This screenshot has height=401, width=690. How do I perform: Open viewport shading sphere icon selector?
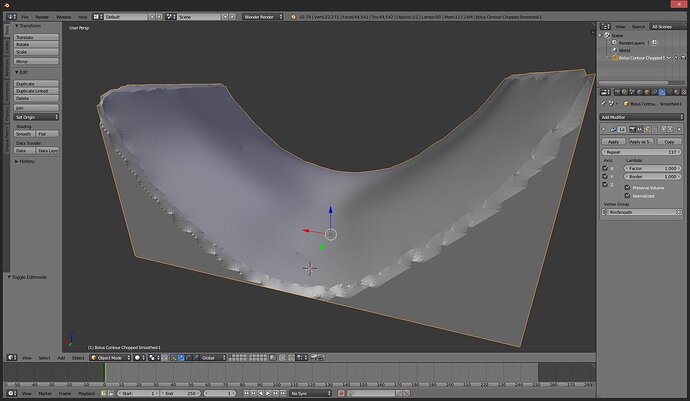(x=139, y=357)
